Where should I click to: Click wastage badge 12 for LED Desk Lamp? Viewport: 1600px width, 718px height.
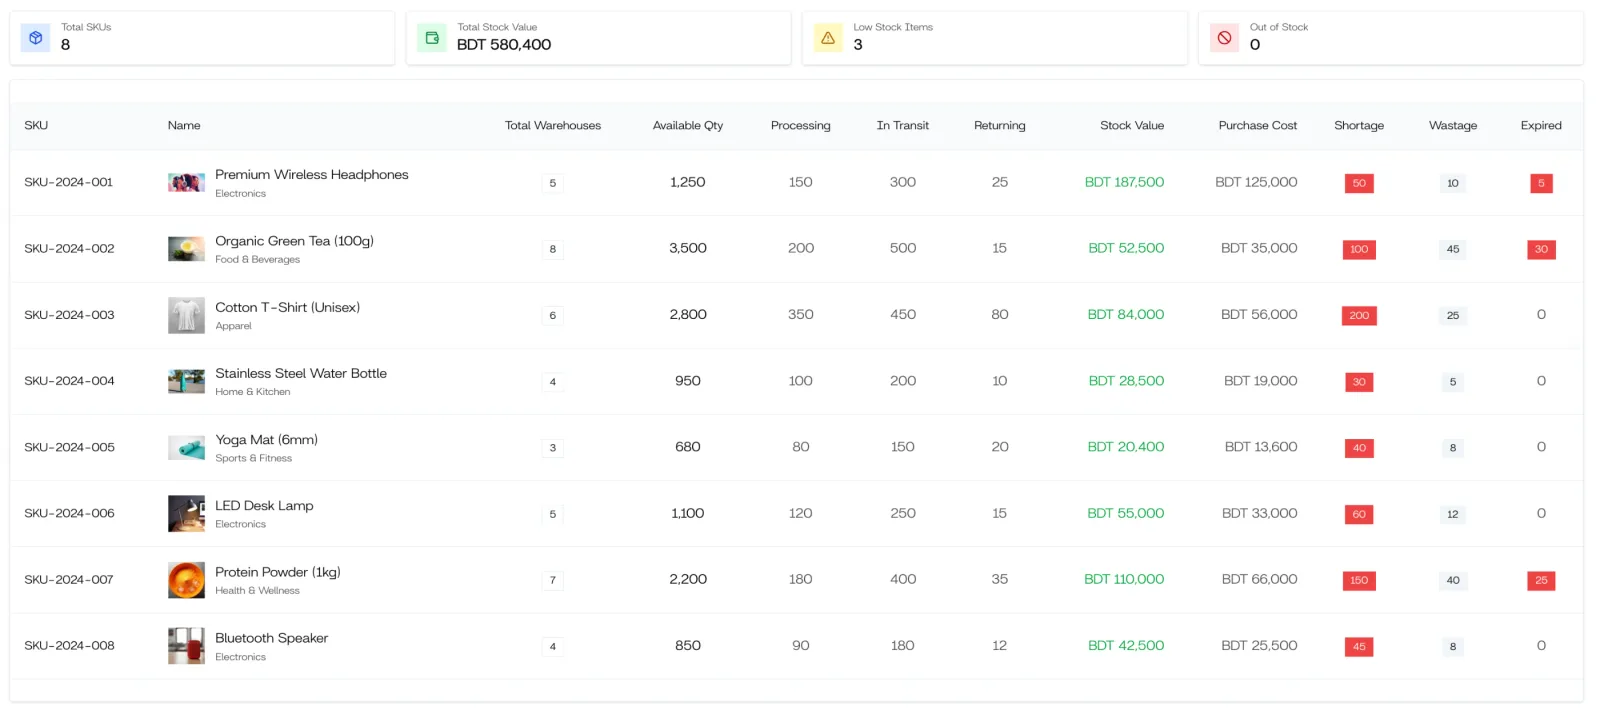[x=1453, y=514]
